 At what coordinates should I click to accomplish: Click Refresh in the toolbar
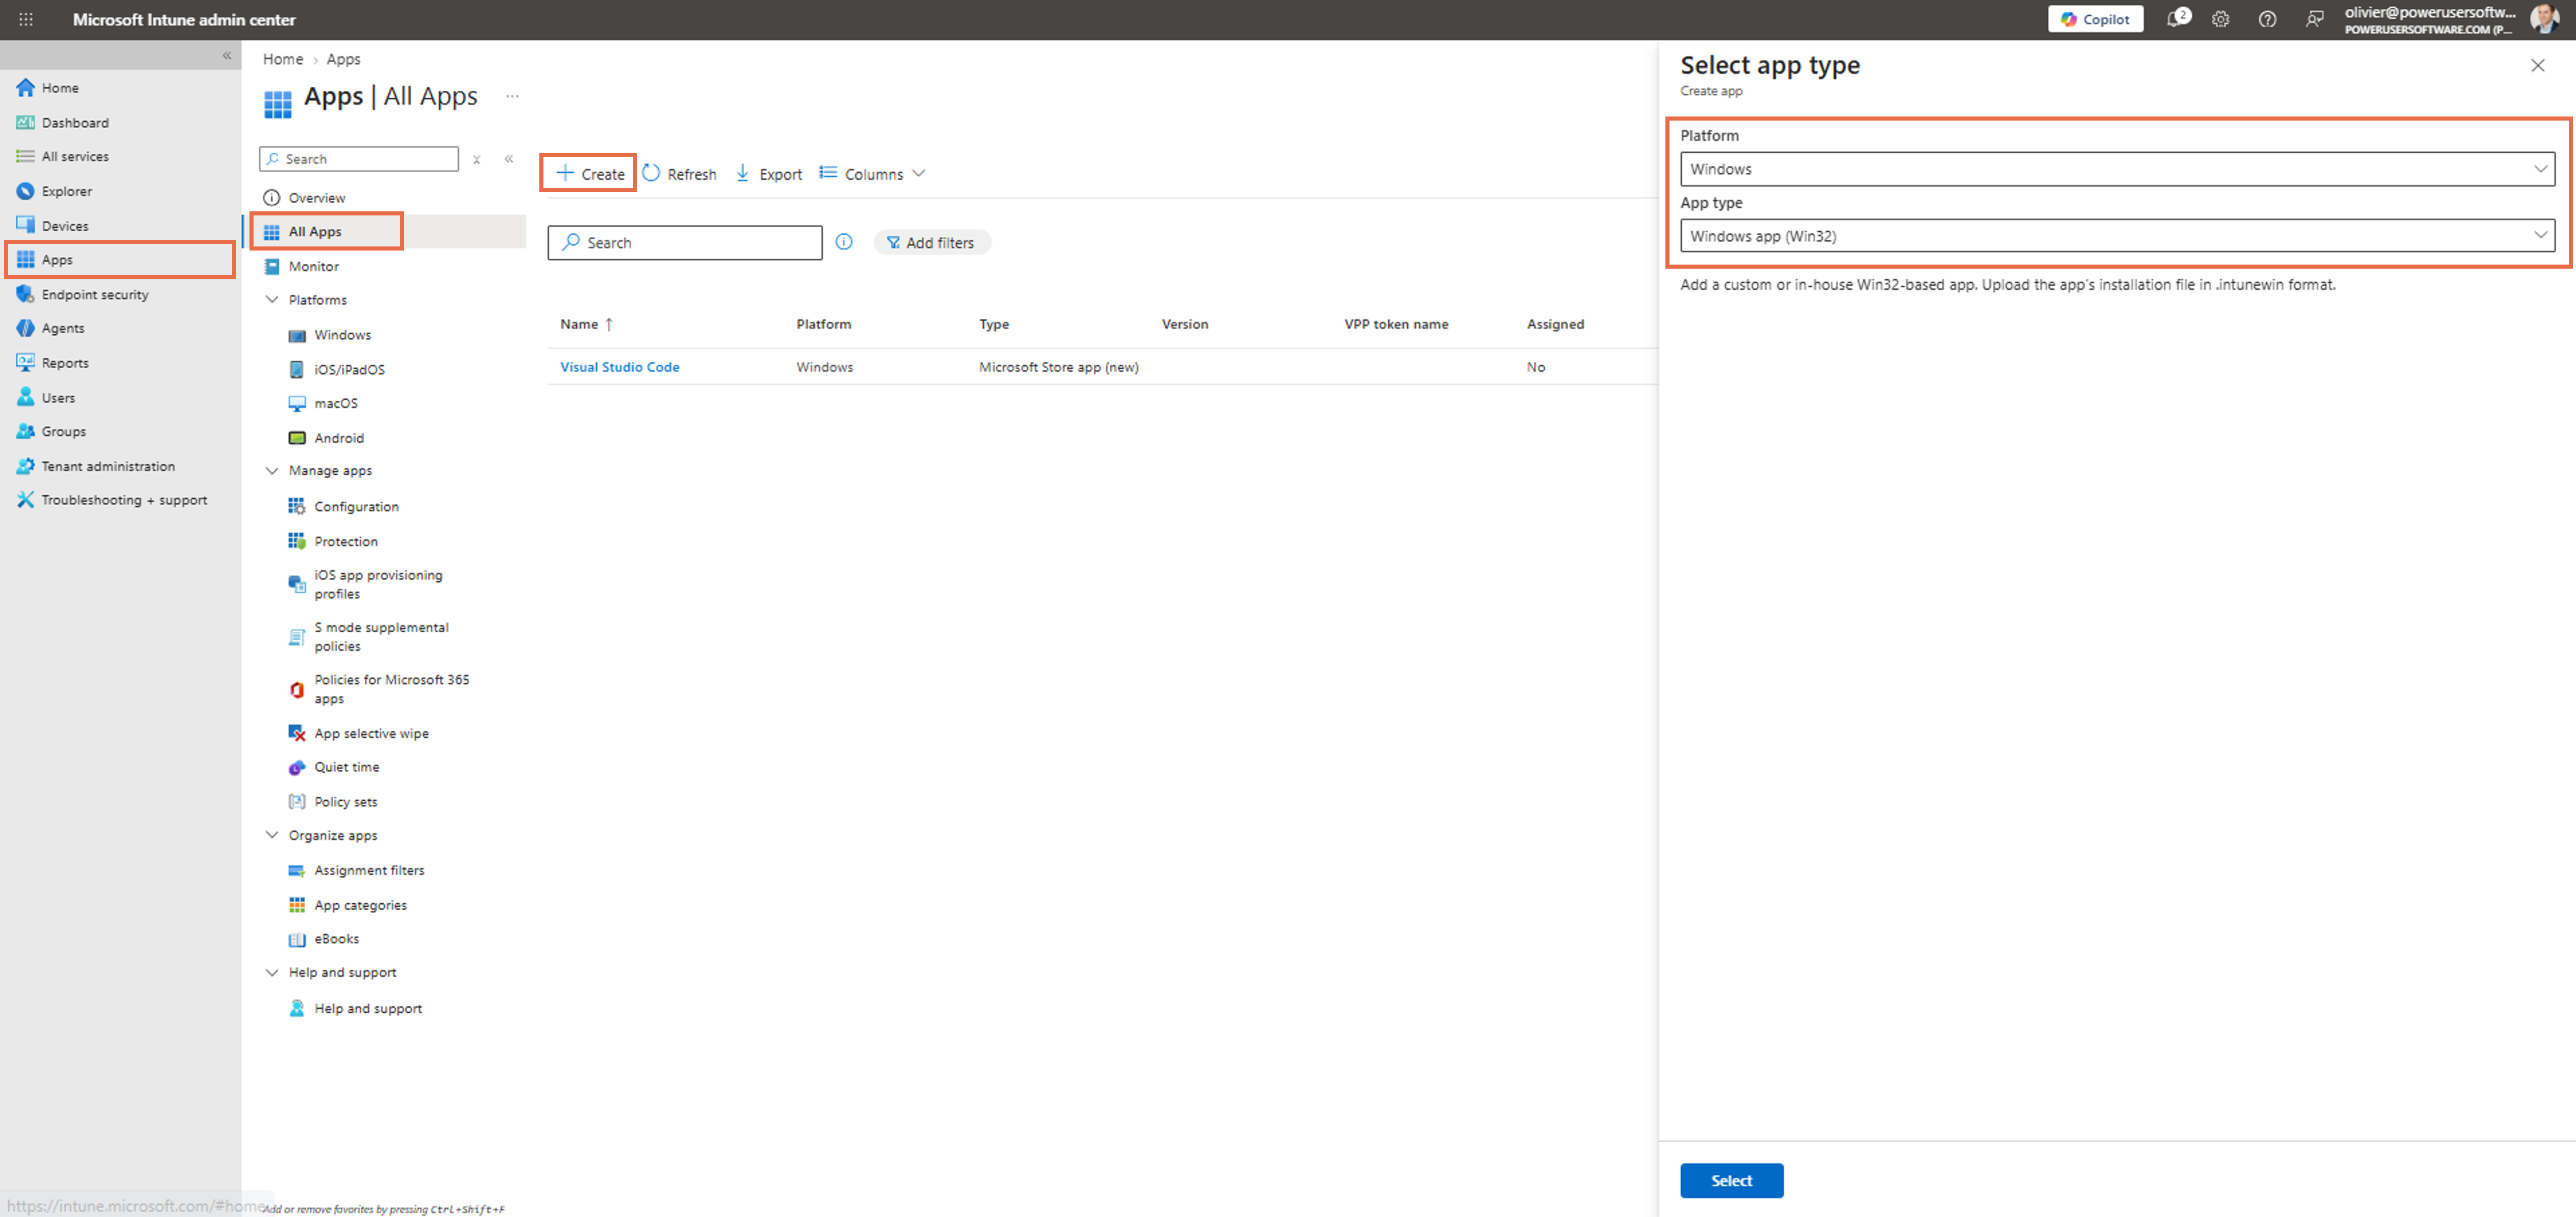(680, 174)
